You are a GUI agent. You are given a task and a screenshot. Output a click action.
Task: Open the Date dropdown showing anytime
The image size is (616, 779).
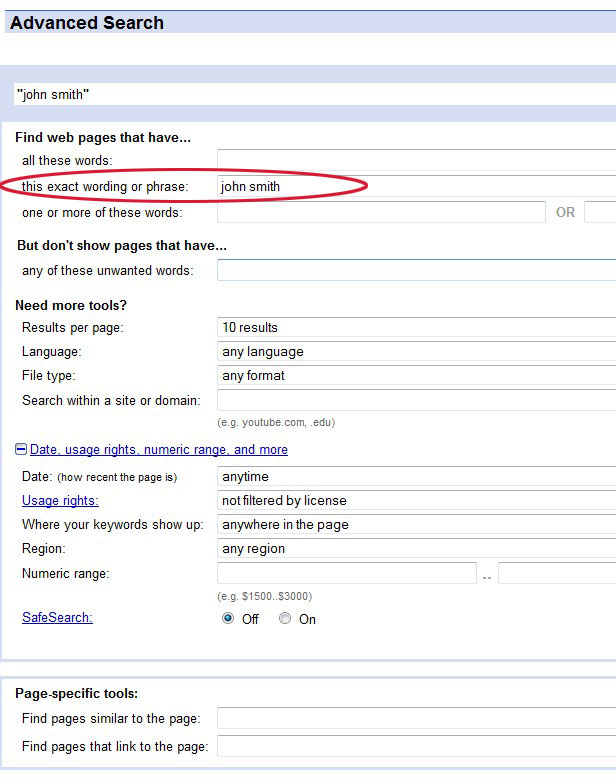(416, 476)
